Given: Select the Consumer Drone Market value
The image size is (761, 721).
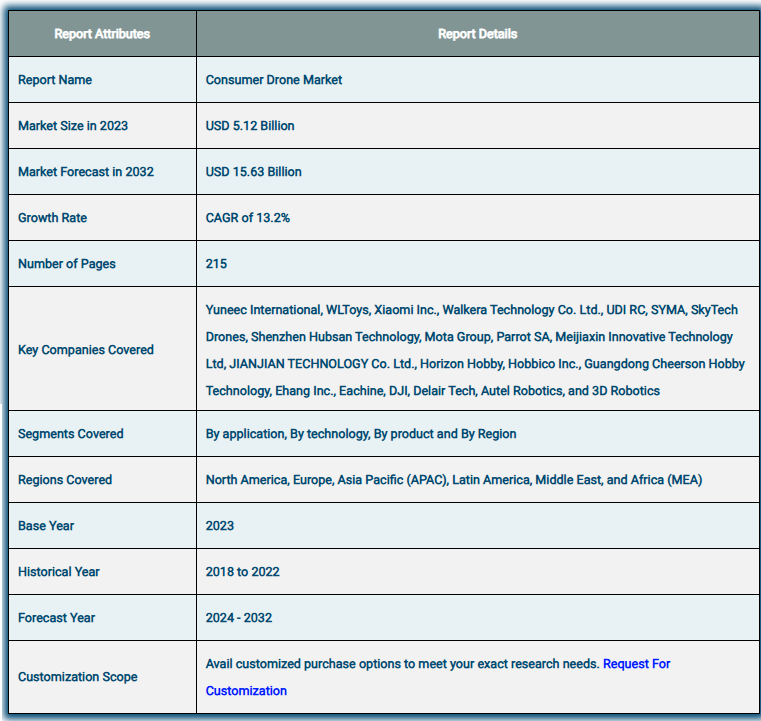Looking at the screenshot, I should (x=274, y=80).
